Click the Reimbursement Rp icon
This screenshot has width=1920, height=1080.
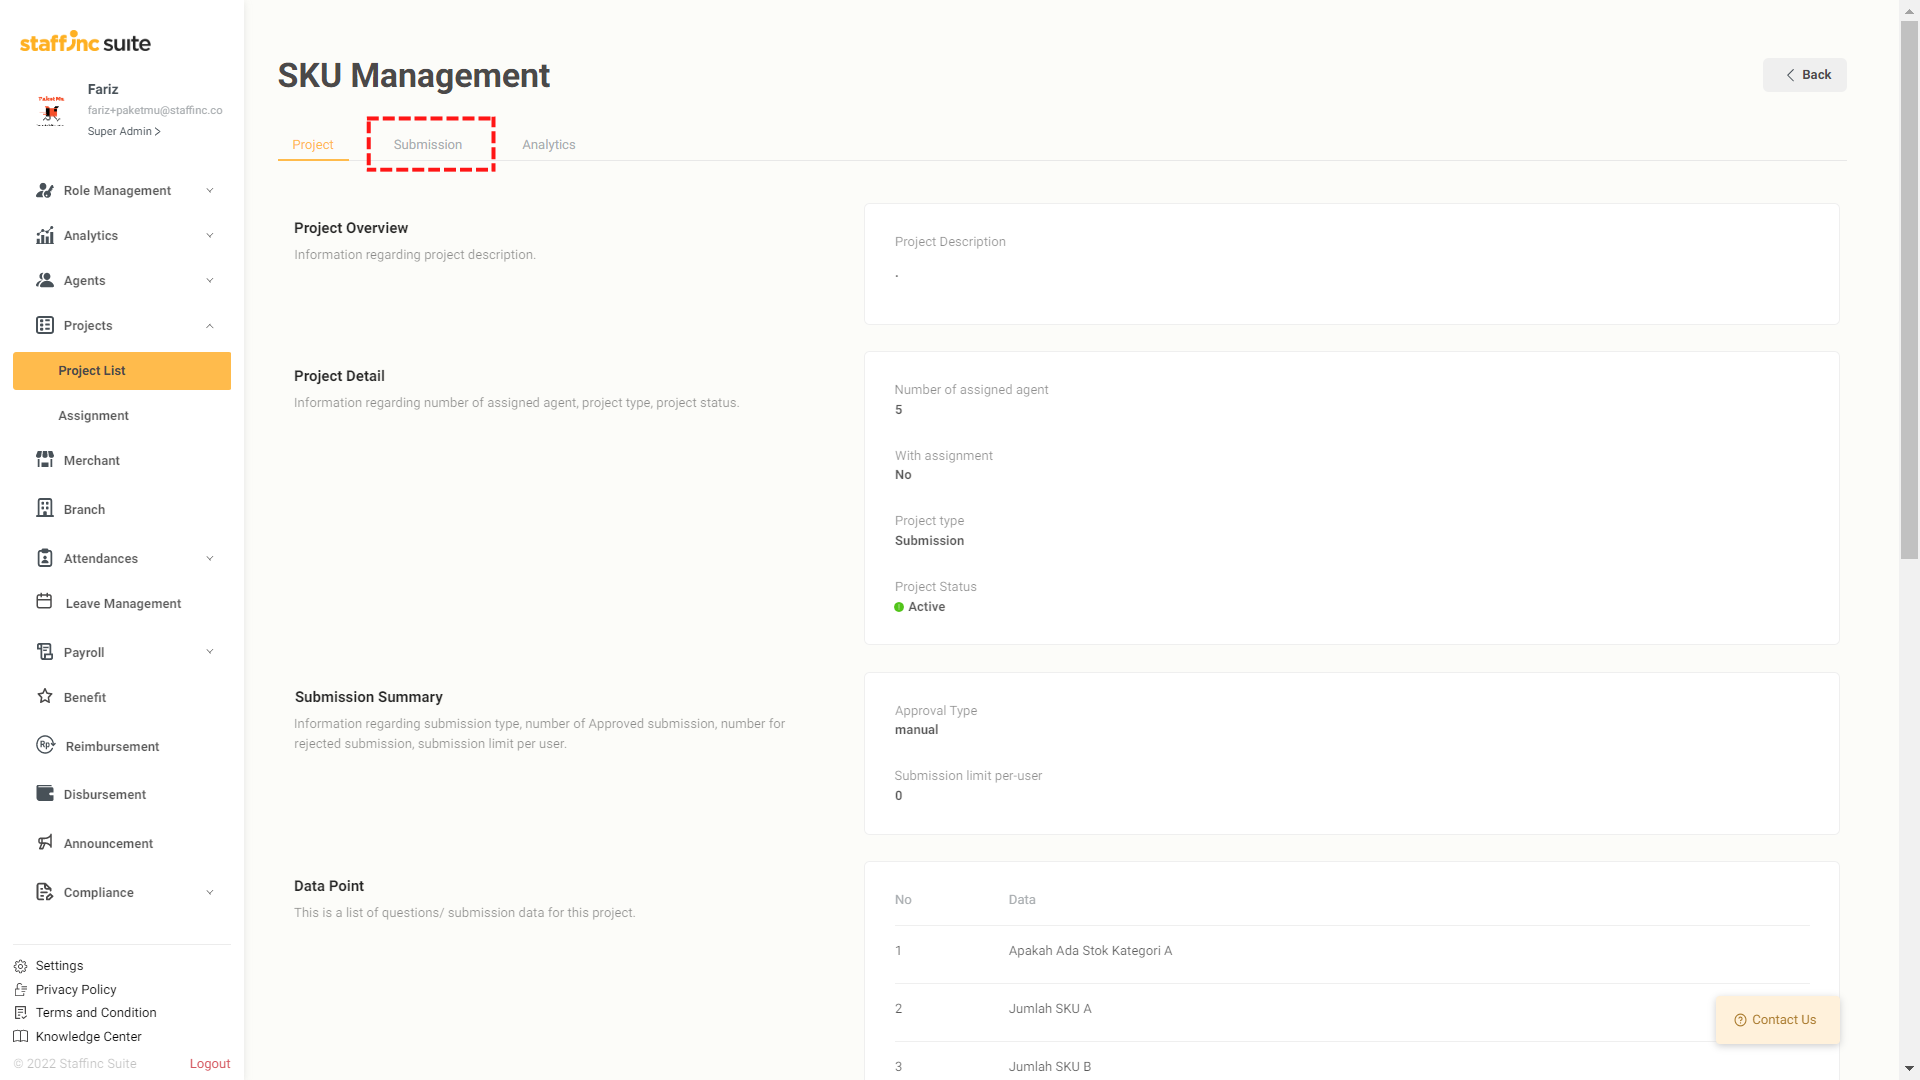click(45, 745)
